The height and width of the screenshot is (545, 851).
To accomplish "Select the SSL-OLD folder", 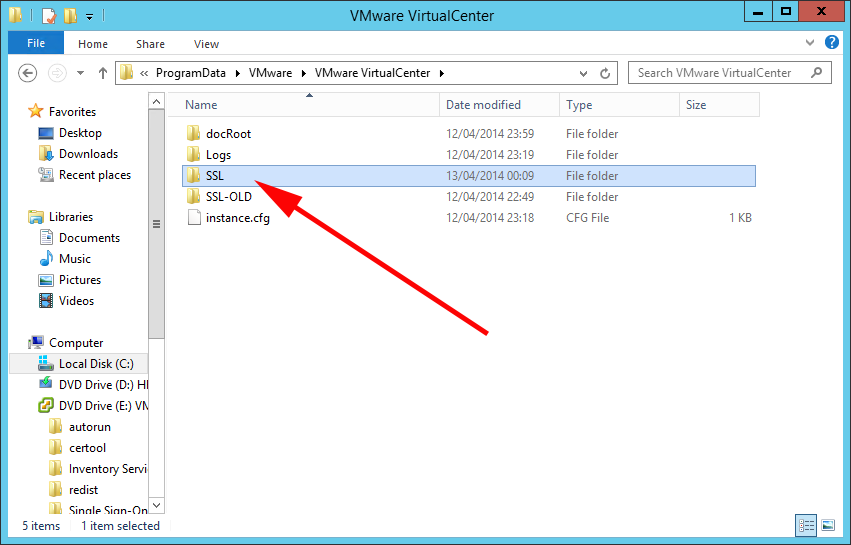I will [x=228, y=197].
